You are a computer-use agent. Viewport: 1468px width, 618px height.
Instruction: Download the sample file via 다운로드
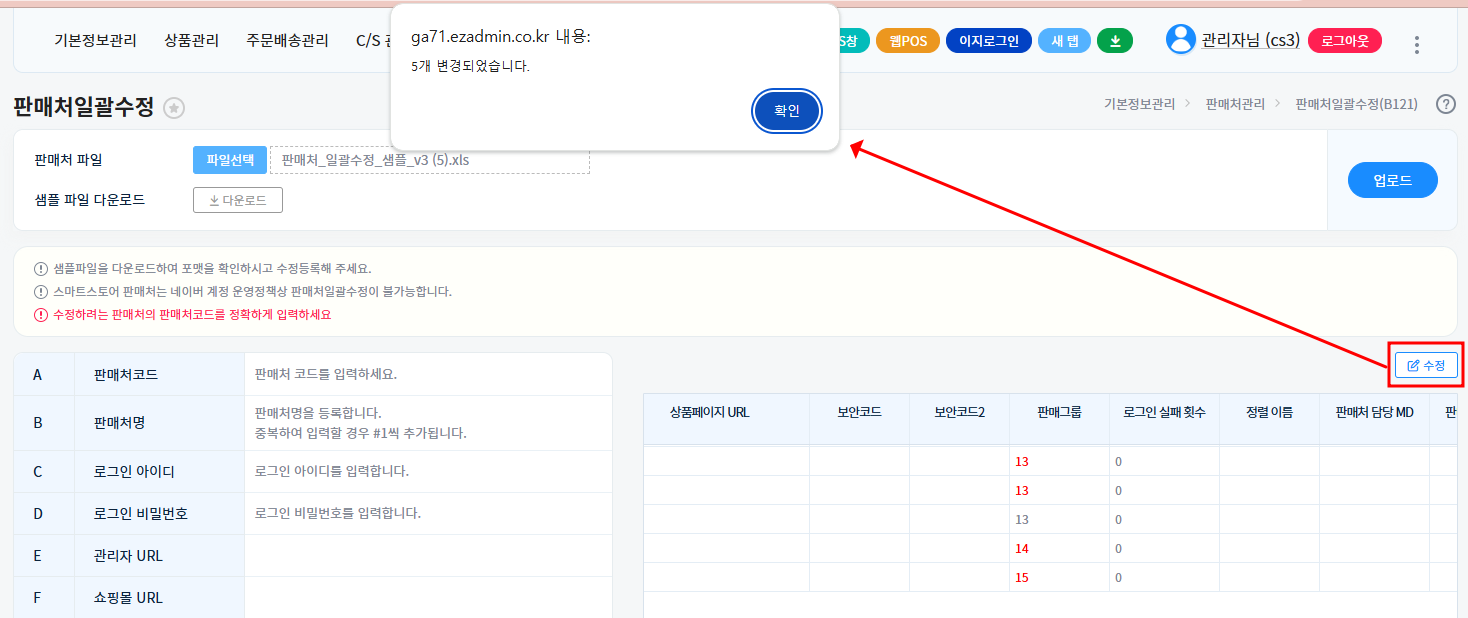click(238, 200)
